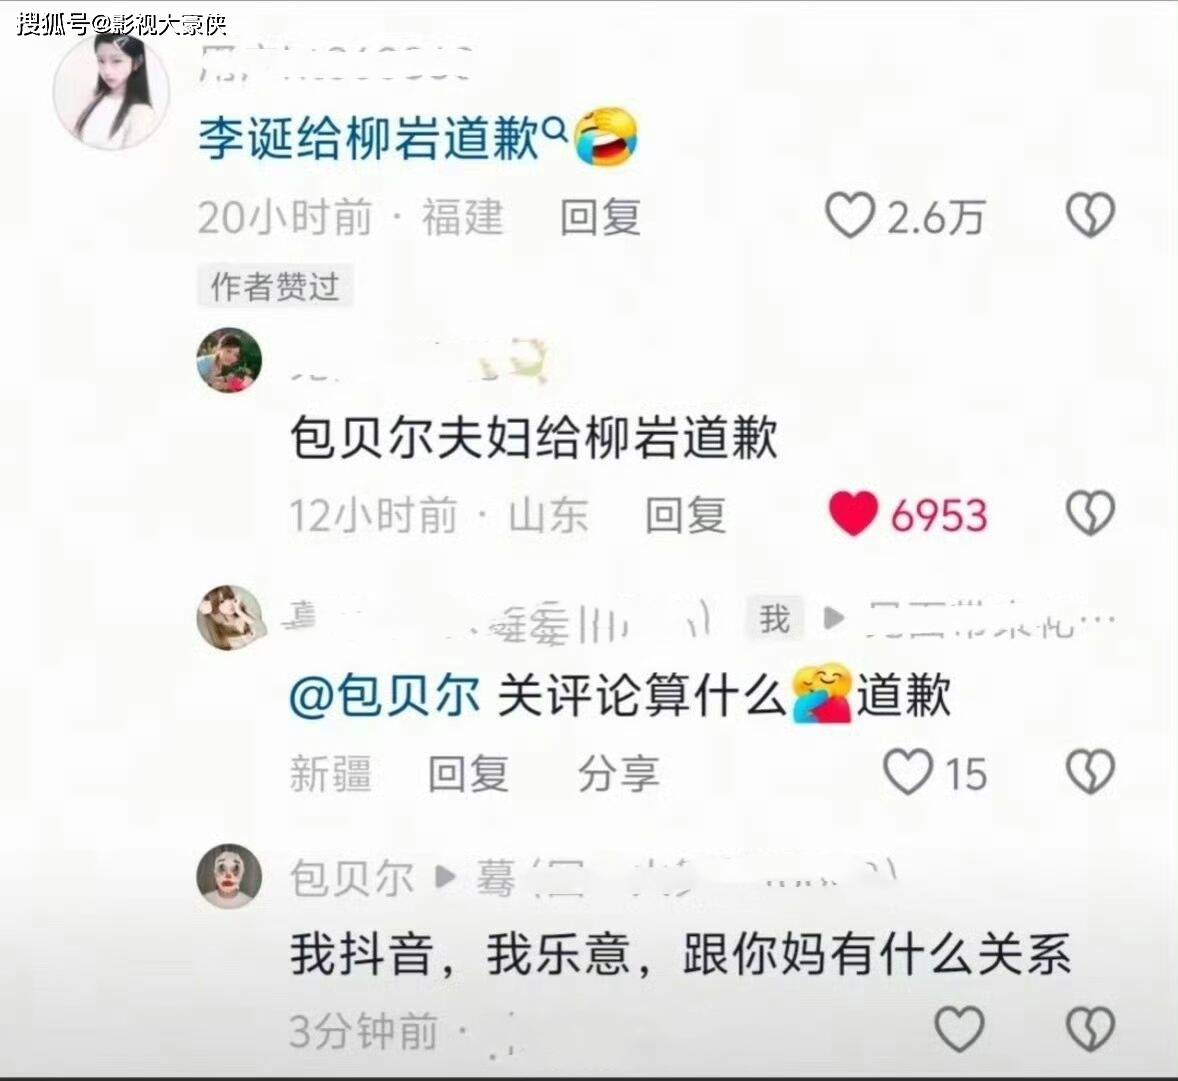Screen dimensions: 1178x1081
Task: Open top commenter's long-hair woman avatar
Action: (x=111, y=90)
